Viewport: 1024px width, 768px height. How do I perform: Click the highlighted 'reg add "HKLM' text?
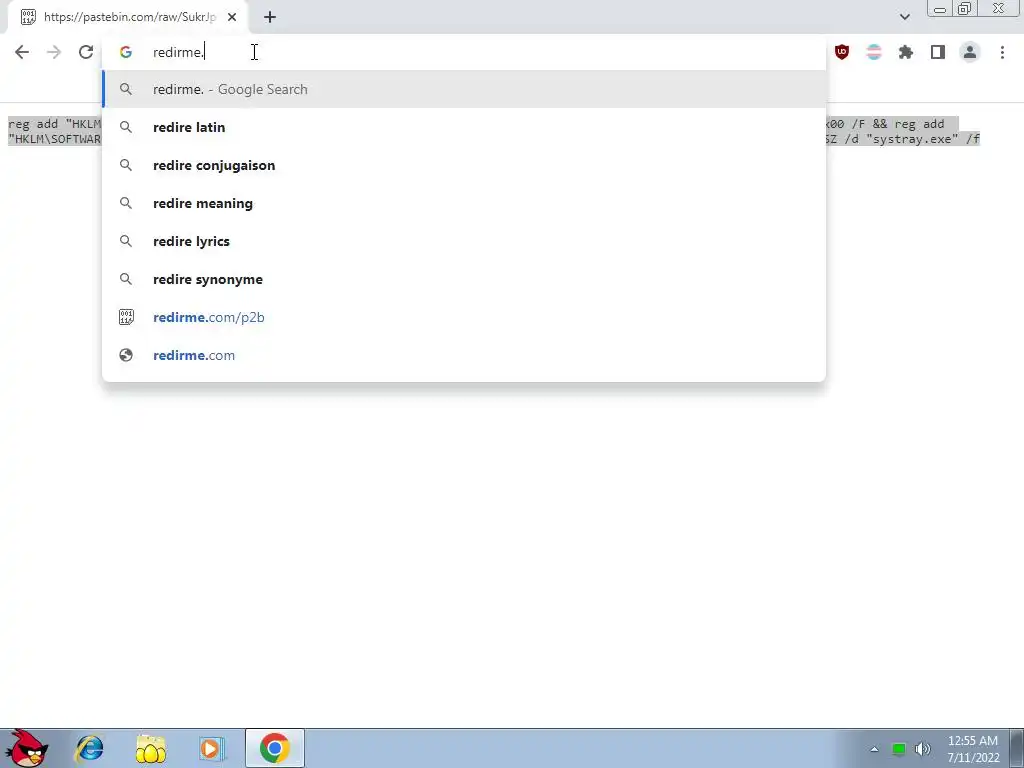55,123
